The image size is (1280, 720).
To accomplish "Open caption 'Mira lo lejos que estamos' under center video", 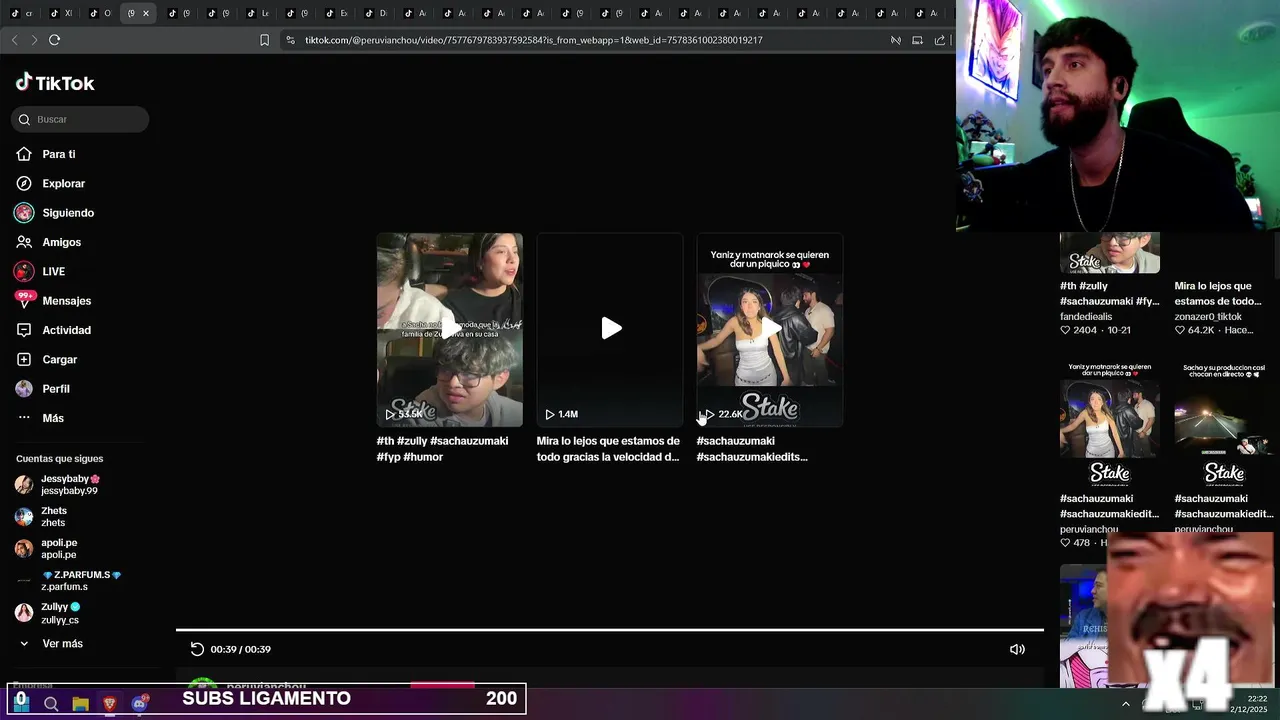I will (608, 449).
